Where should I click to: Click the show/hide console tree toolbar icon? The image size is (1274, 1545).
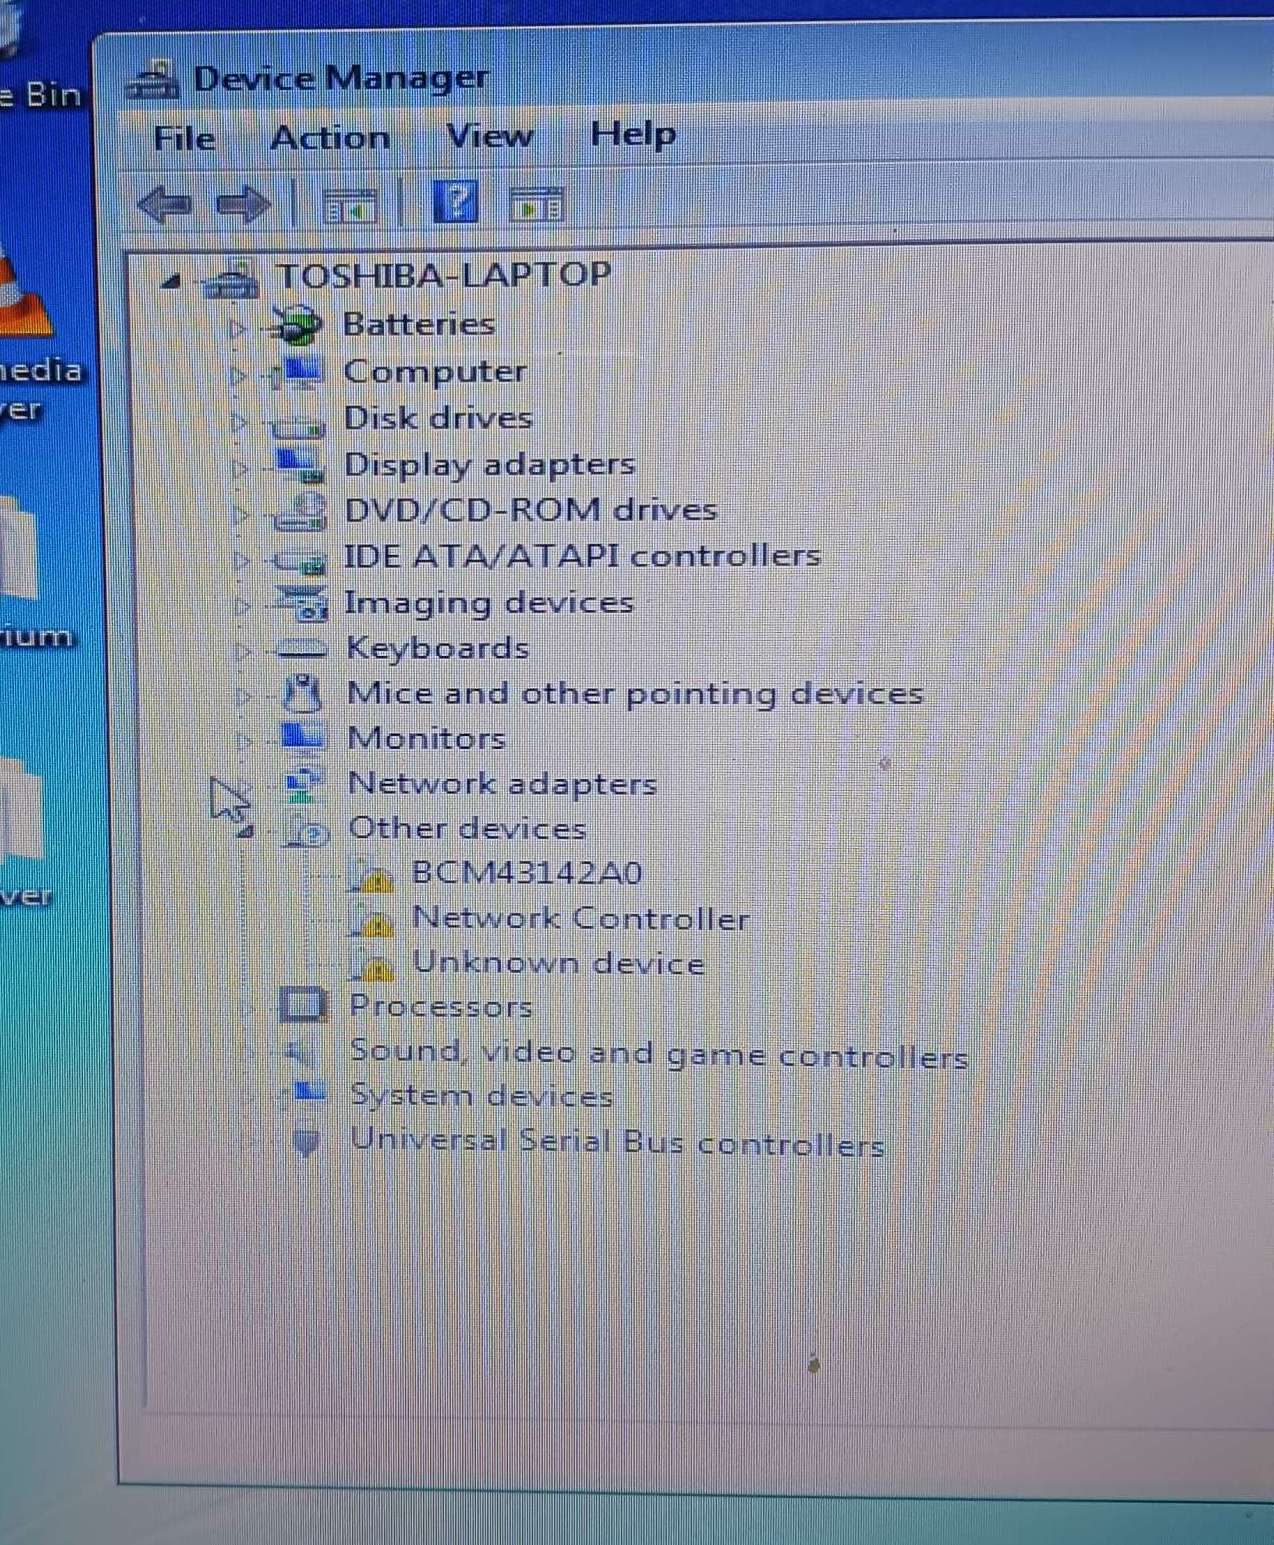[x=350, y=206]
